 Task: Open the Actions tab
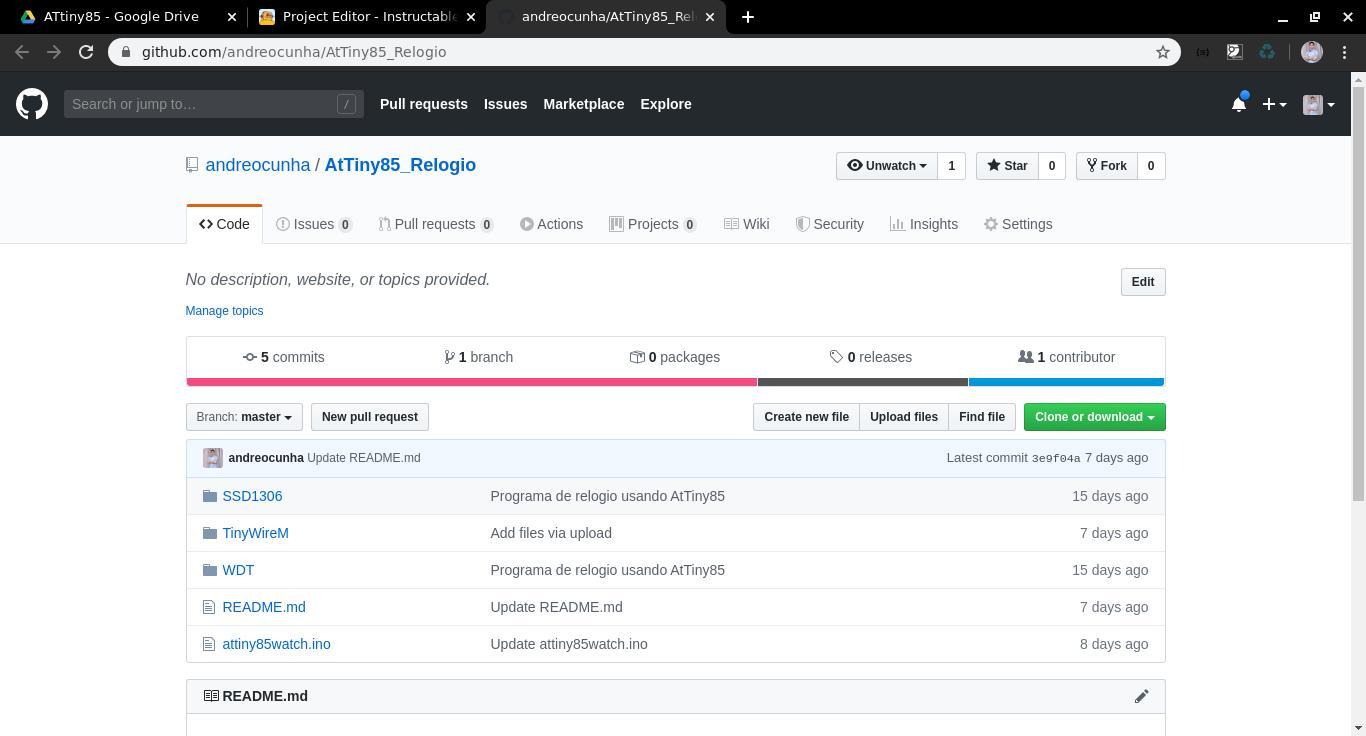[x=552, y=224]
